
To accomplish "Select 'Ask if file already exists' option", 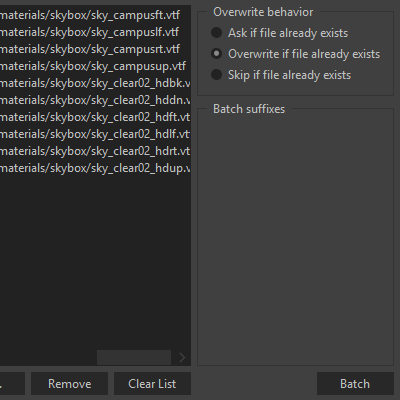I will pyautogui.click(x=279, y=33).
